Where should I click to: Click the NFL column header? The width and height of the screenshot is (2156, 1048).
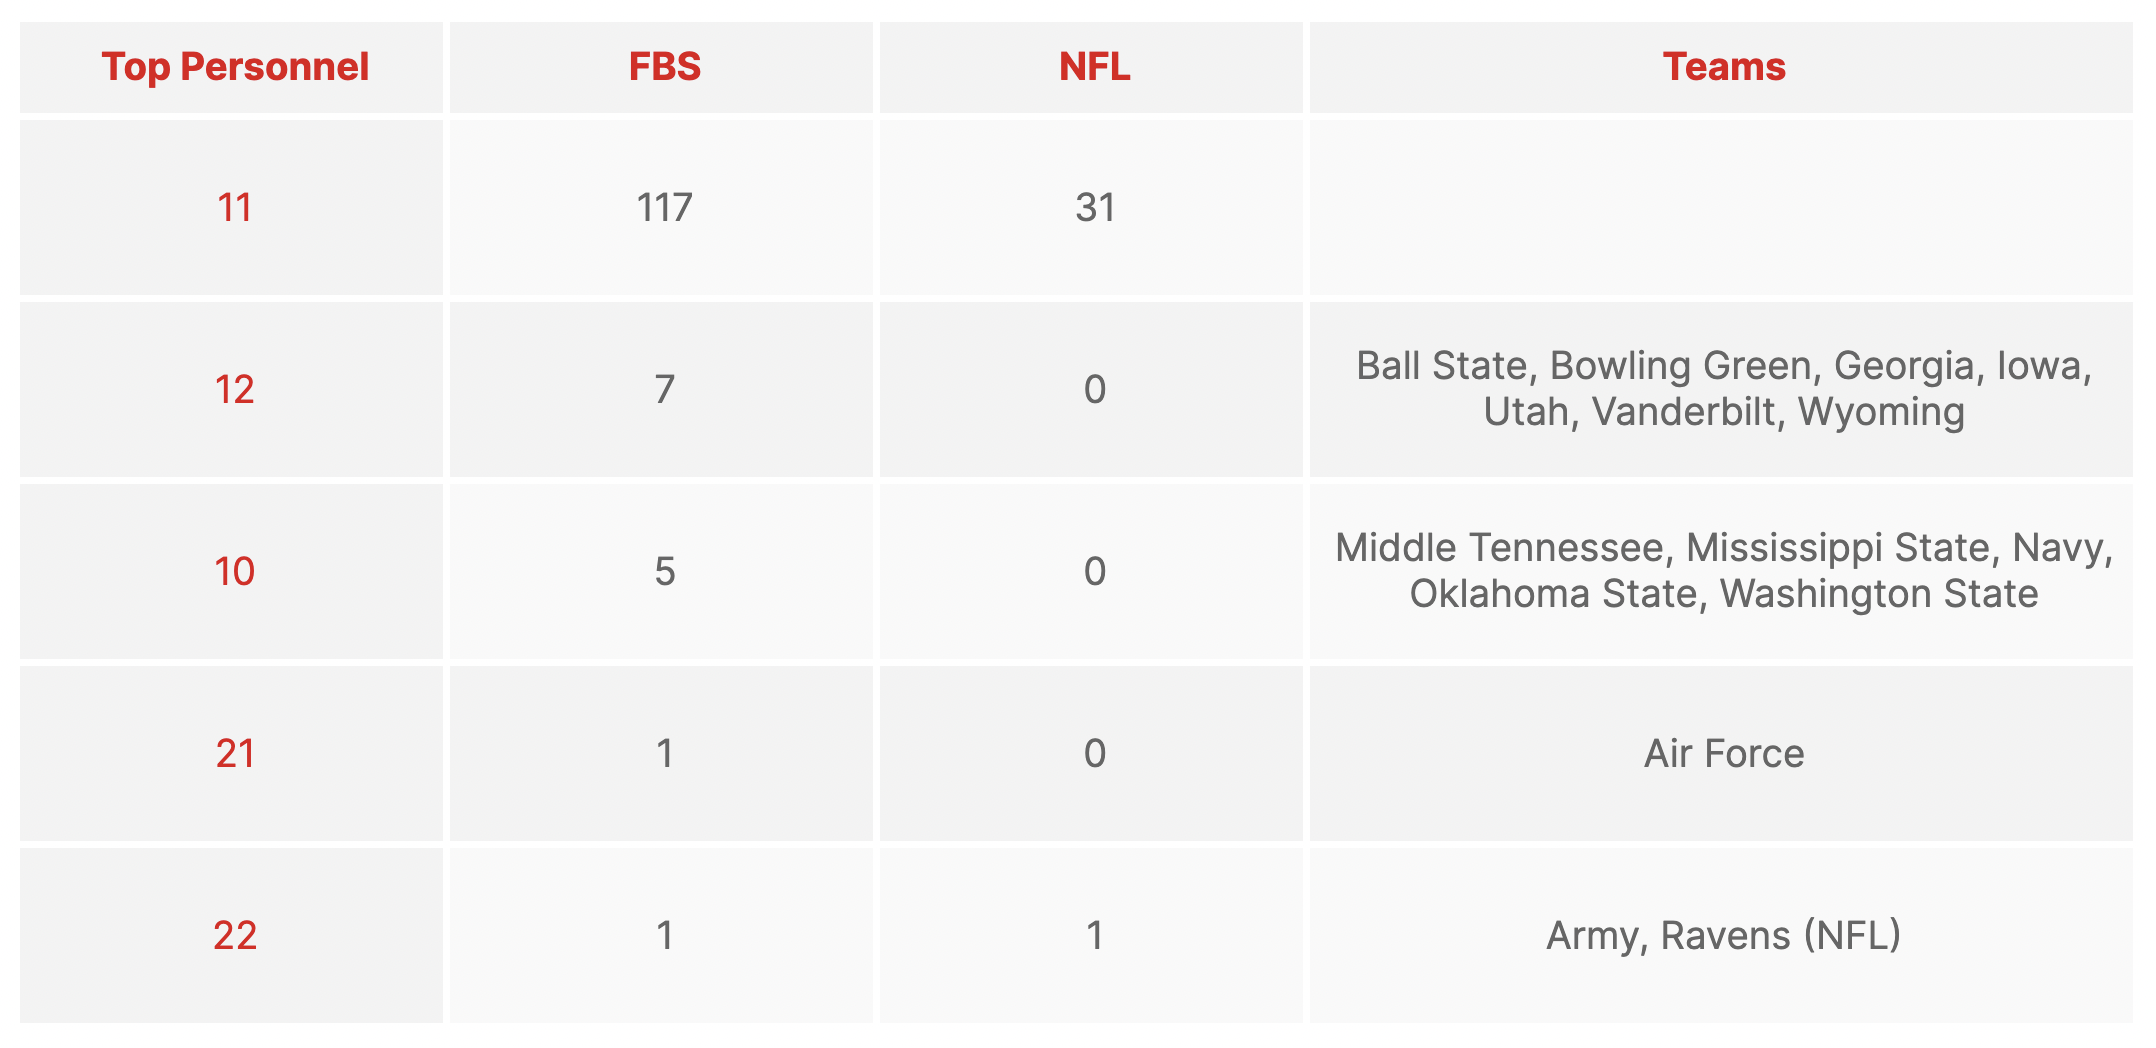tap(1095, 67)
